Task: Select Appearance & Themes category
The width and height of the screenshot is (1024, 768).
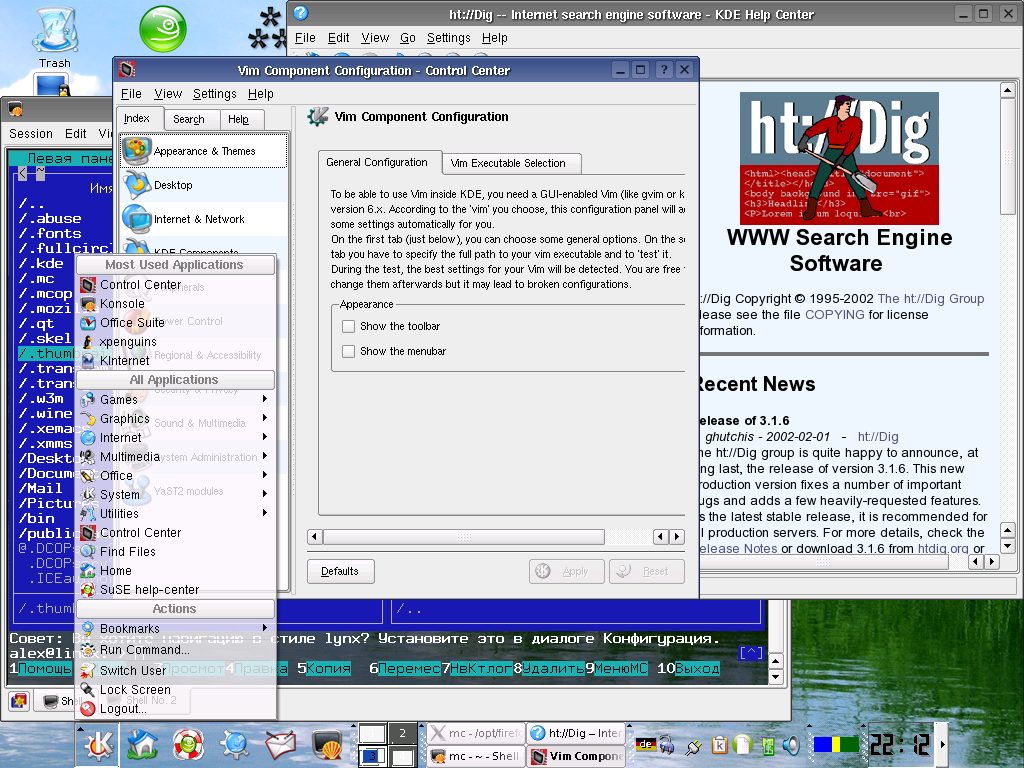Action: 204,151
